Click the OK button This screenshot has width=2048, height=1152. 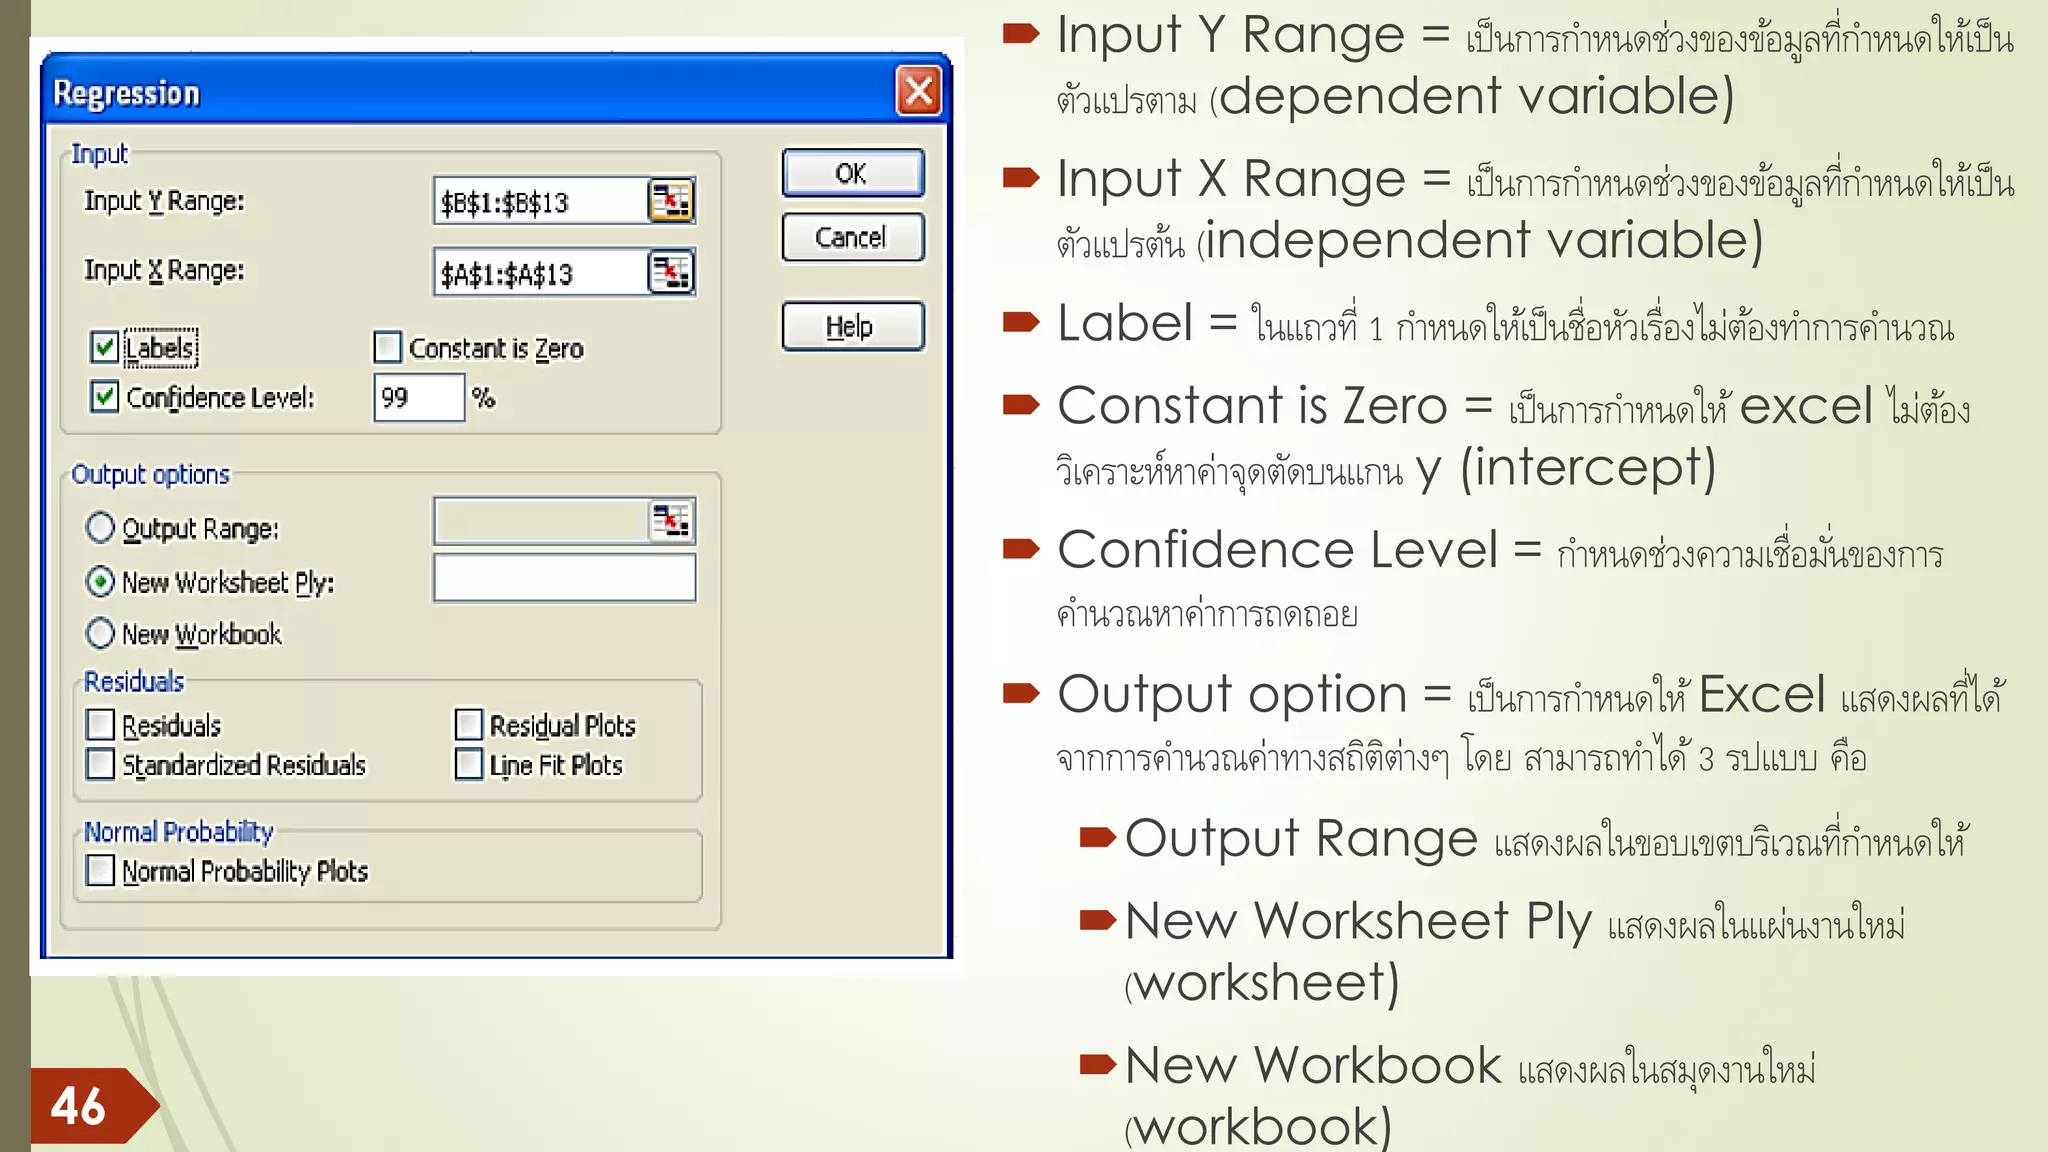click(852, 173)
